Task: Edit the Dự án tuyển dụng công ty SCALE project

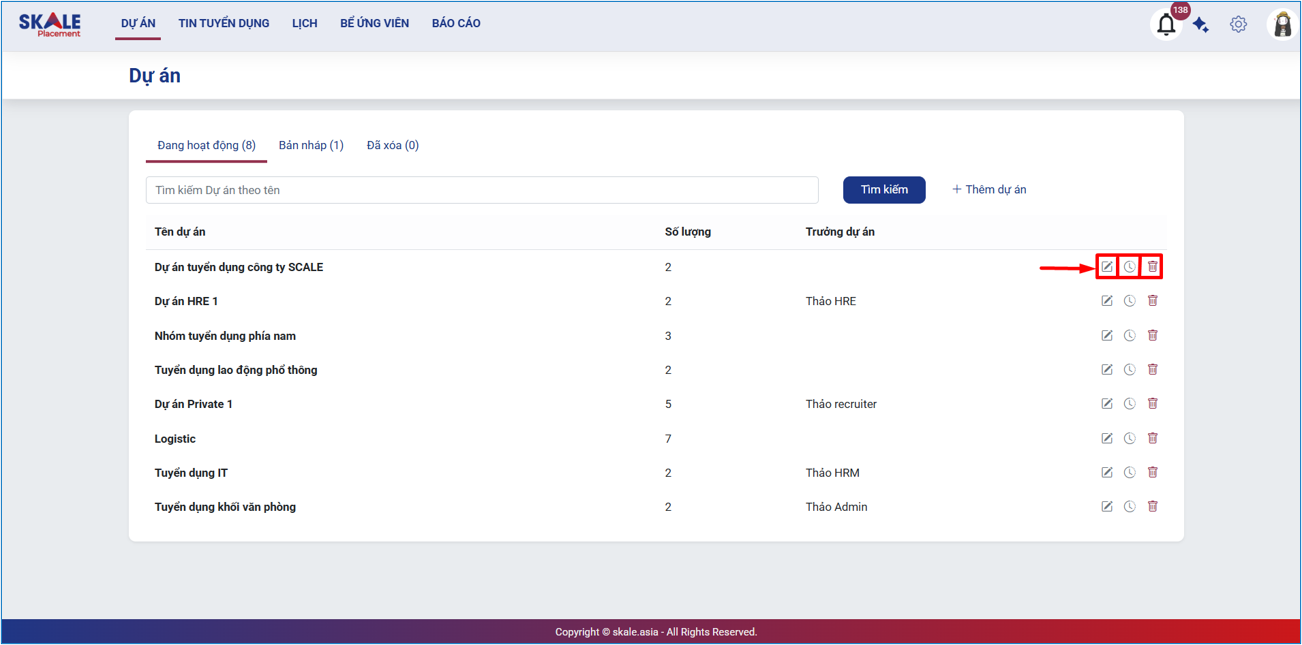Action: click(x=1107, y=267)
